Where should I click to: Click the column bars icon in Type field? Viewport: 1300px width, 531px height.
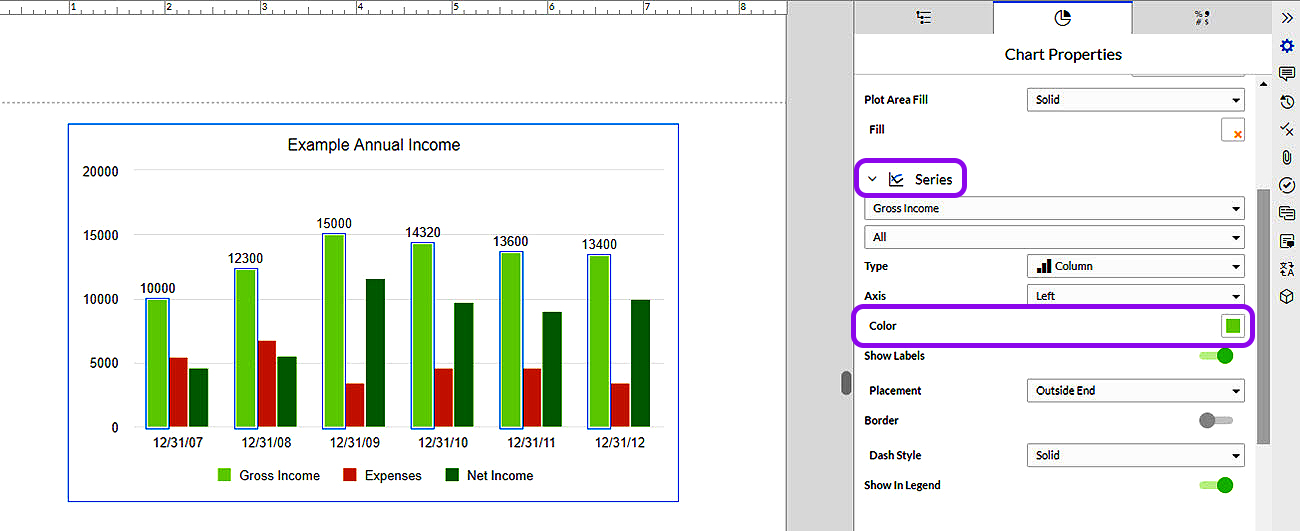pos(1044,266)
